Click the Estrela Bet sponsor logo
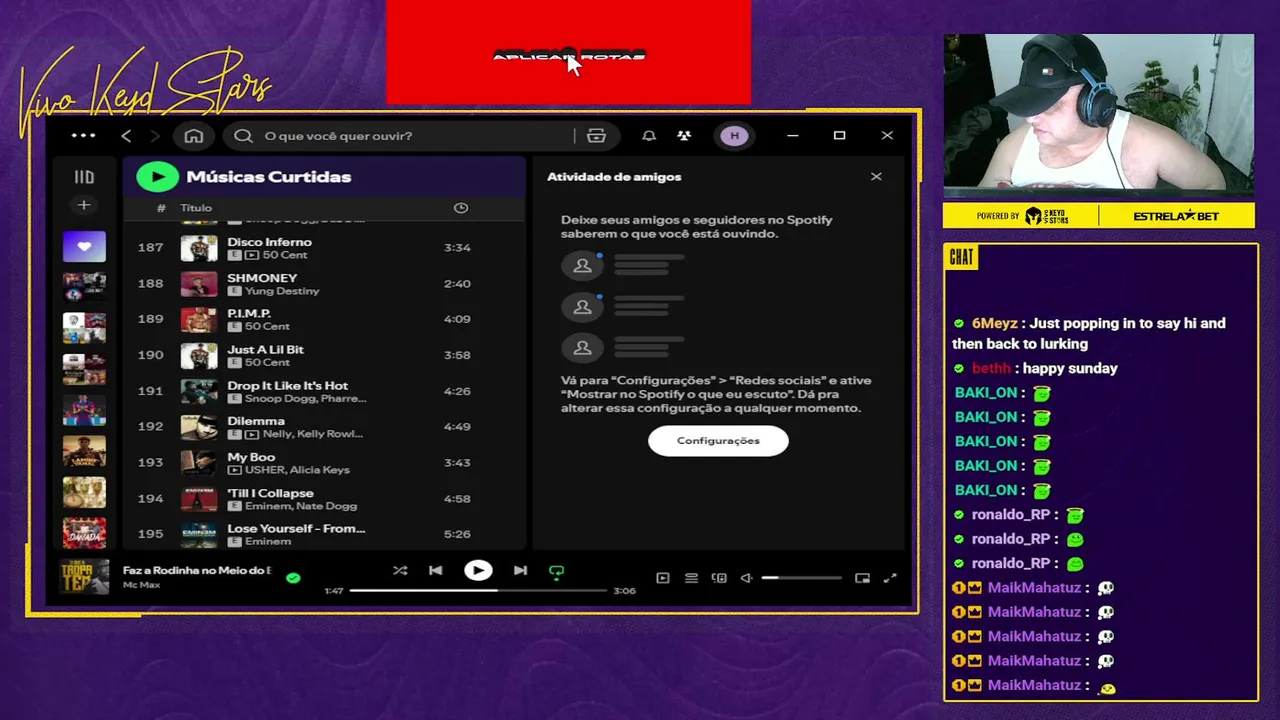1280x720 pixels. coord(1176,216)
